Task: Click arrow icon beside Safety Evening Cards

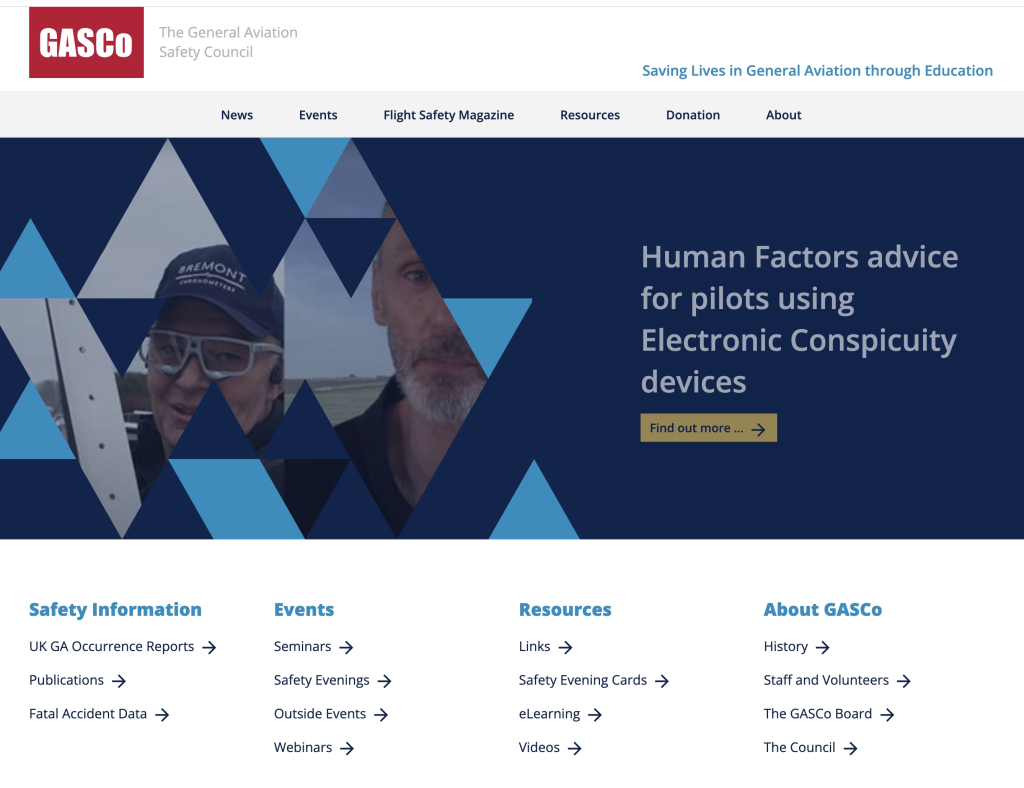Action: pyautogui.click(x=662, y=681)
